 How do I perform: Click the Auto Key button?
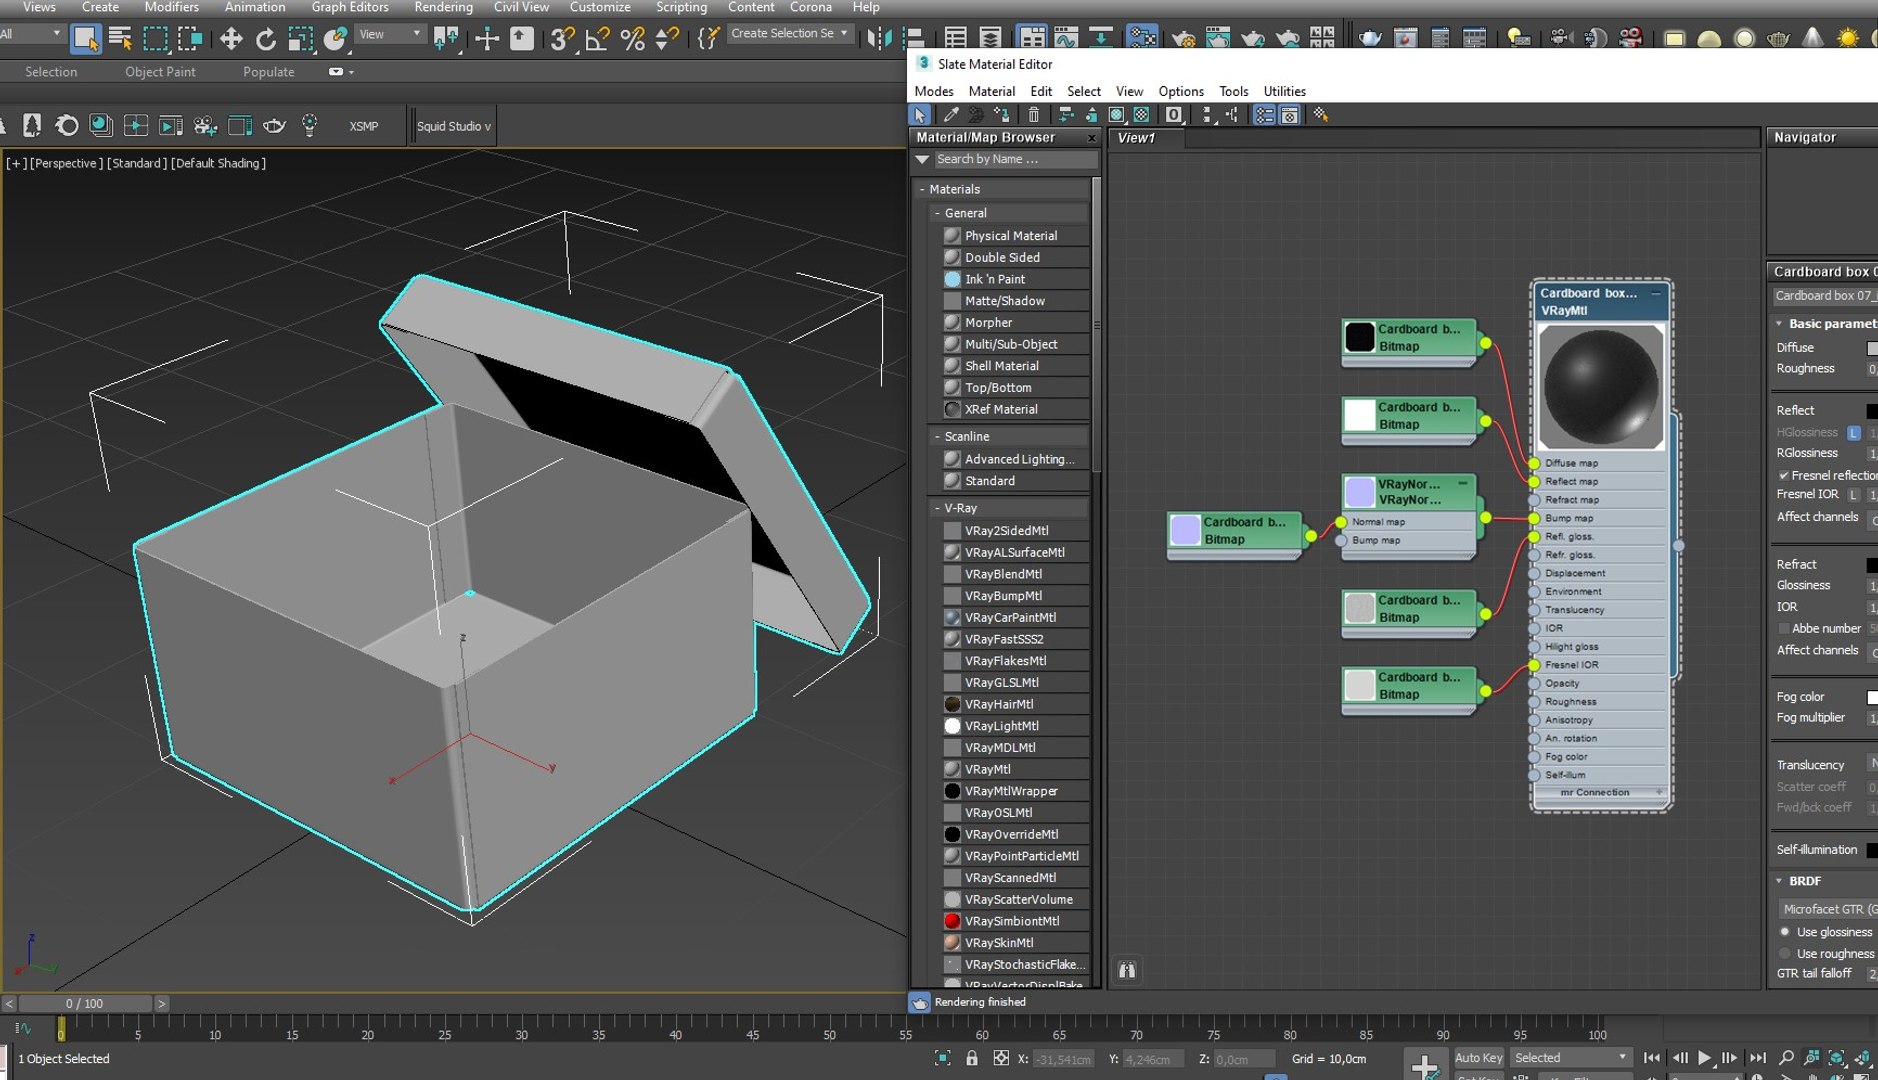click(1478, 1058)
